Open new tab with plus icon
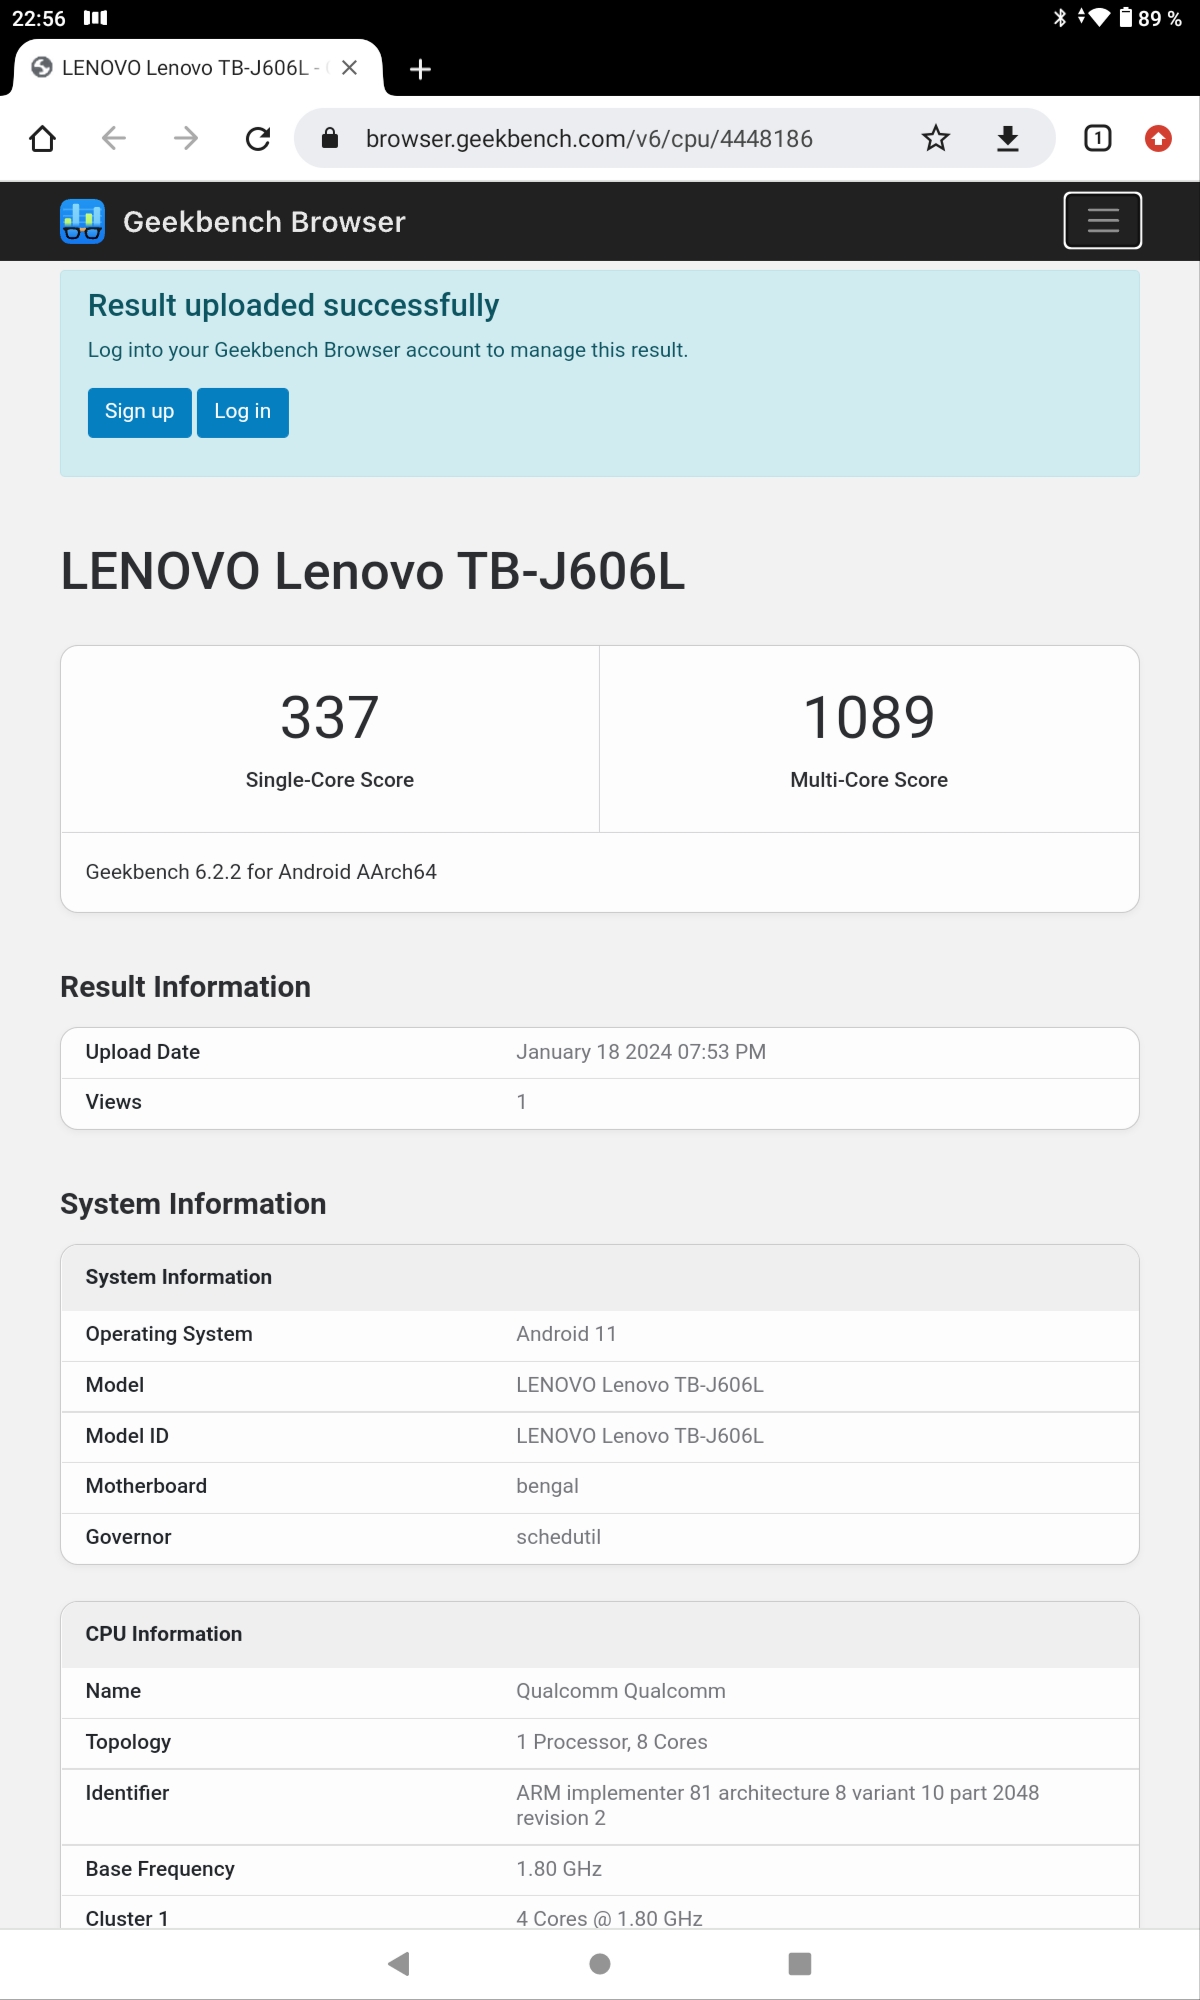 click(421, 69)
